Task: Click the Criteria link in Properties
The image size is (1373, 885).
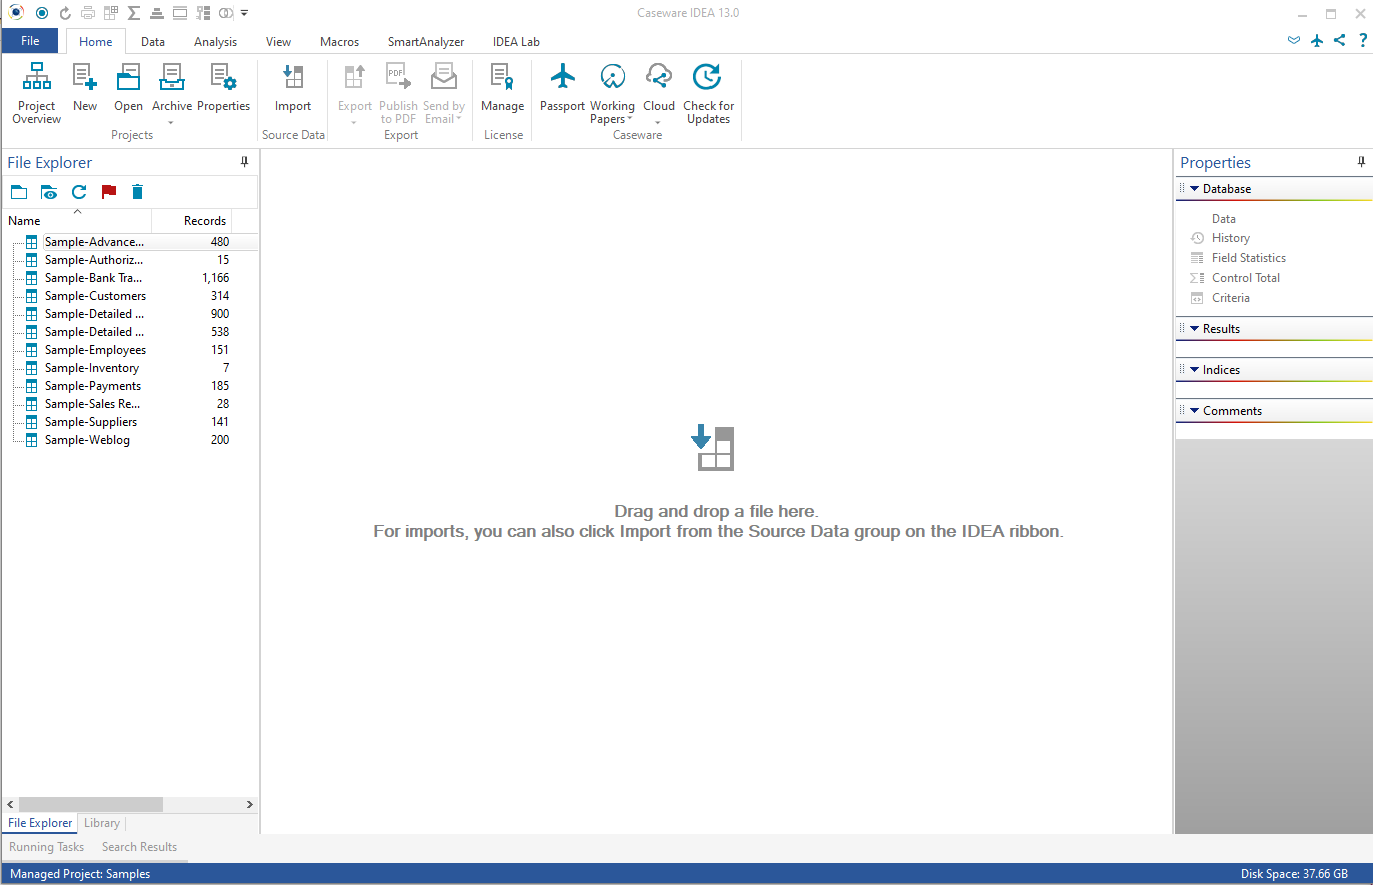Action: click(x=1230, y=298)
